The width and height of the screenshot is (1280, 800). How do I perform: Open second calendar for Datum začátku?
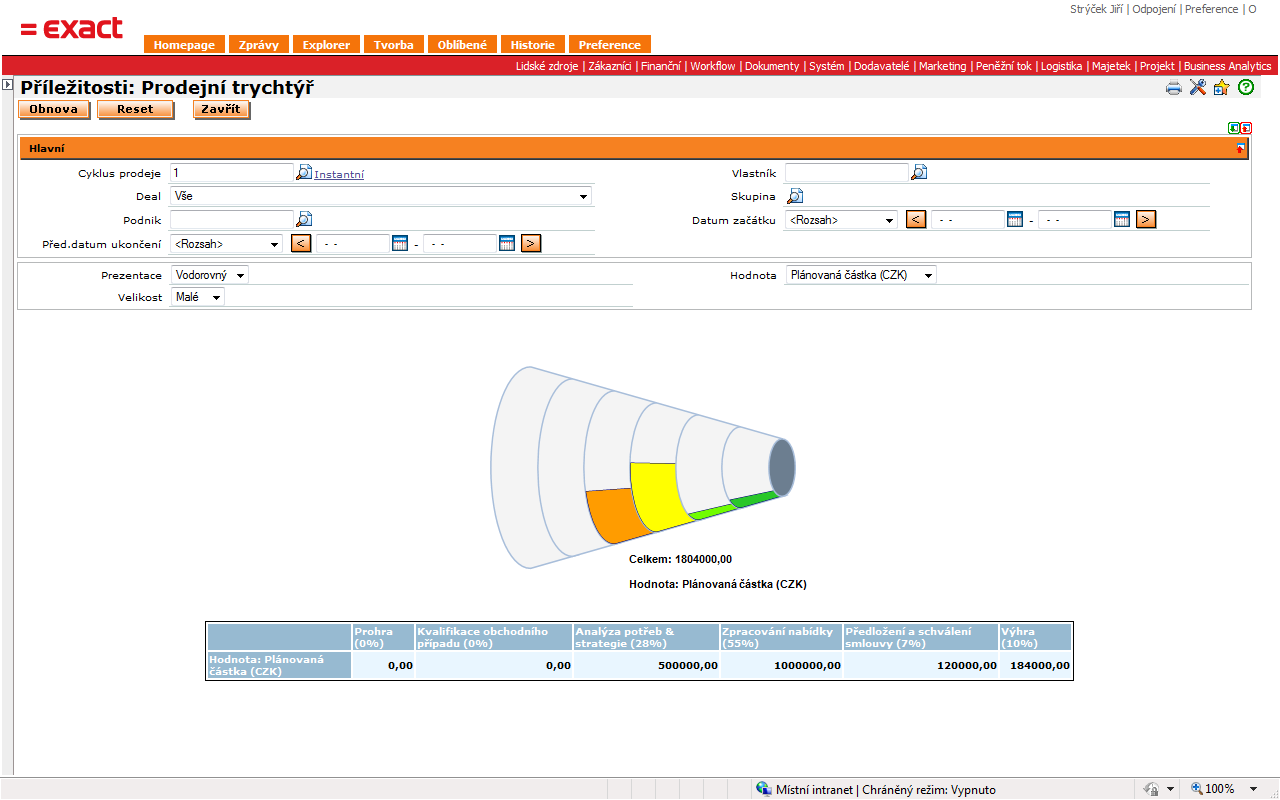(1122, 219)
